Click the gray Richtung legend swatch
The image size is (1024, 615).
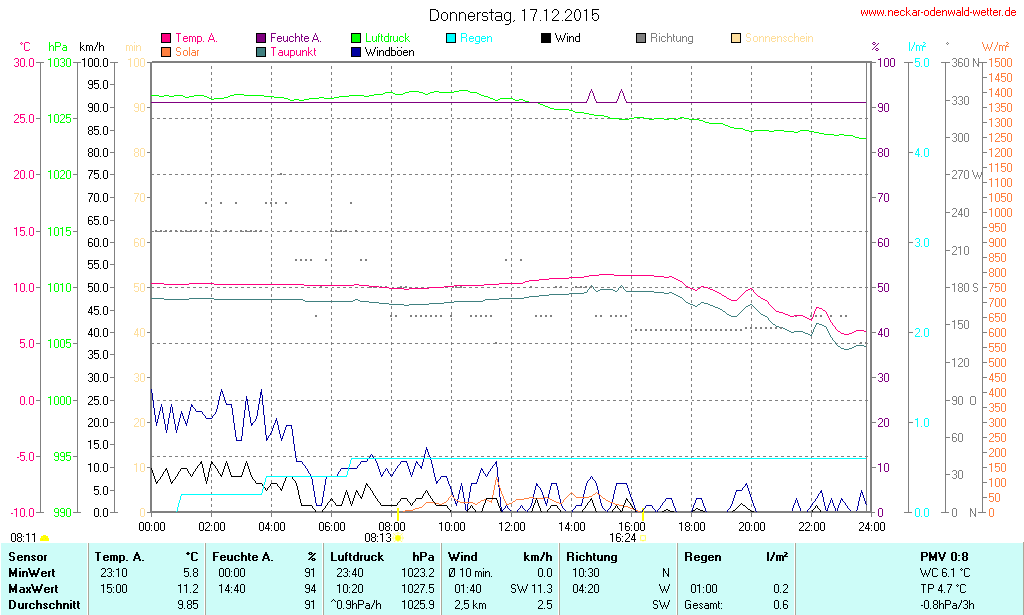click(641, 39)
